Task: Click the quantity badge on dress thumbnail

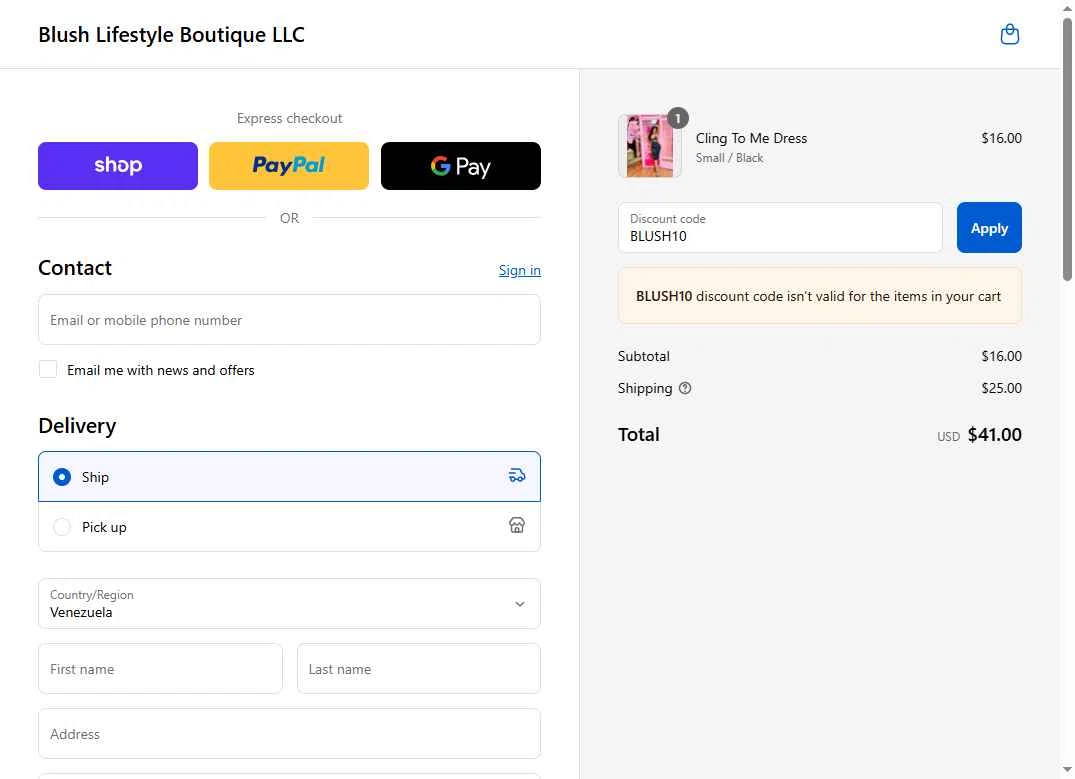Action: pos(677,118)
